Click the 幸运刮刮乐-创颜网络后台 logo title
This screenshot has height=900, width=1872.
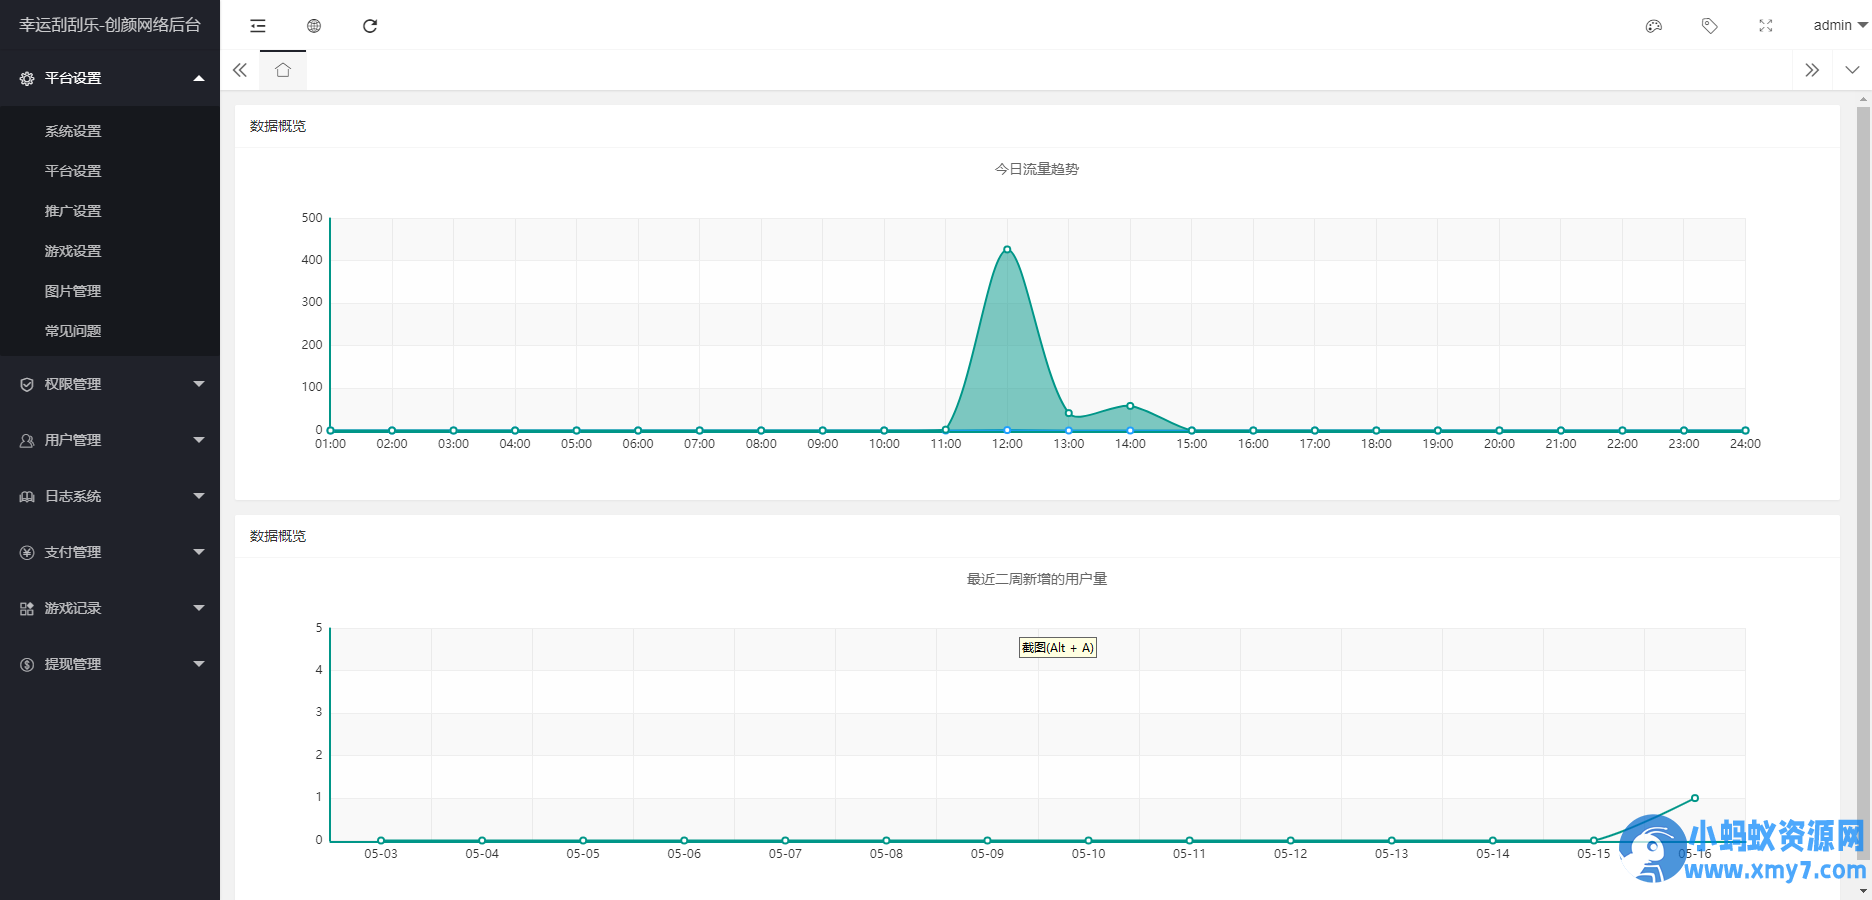tap(110, 25)
